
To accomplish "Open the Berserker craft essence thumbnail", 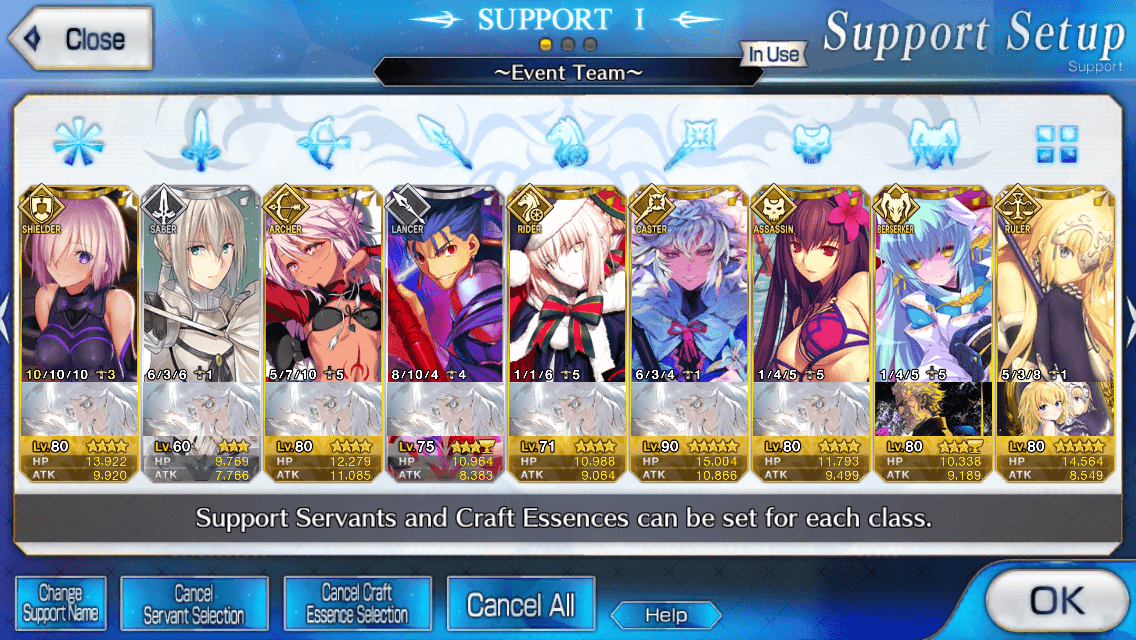I will coord(933,410).
